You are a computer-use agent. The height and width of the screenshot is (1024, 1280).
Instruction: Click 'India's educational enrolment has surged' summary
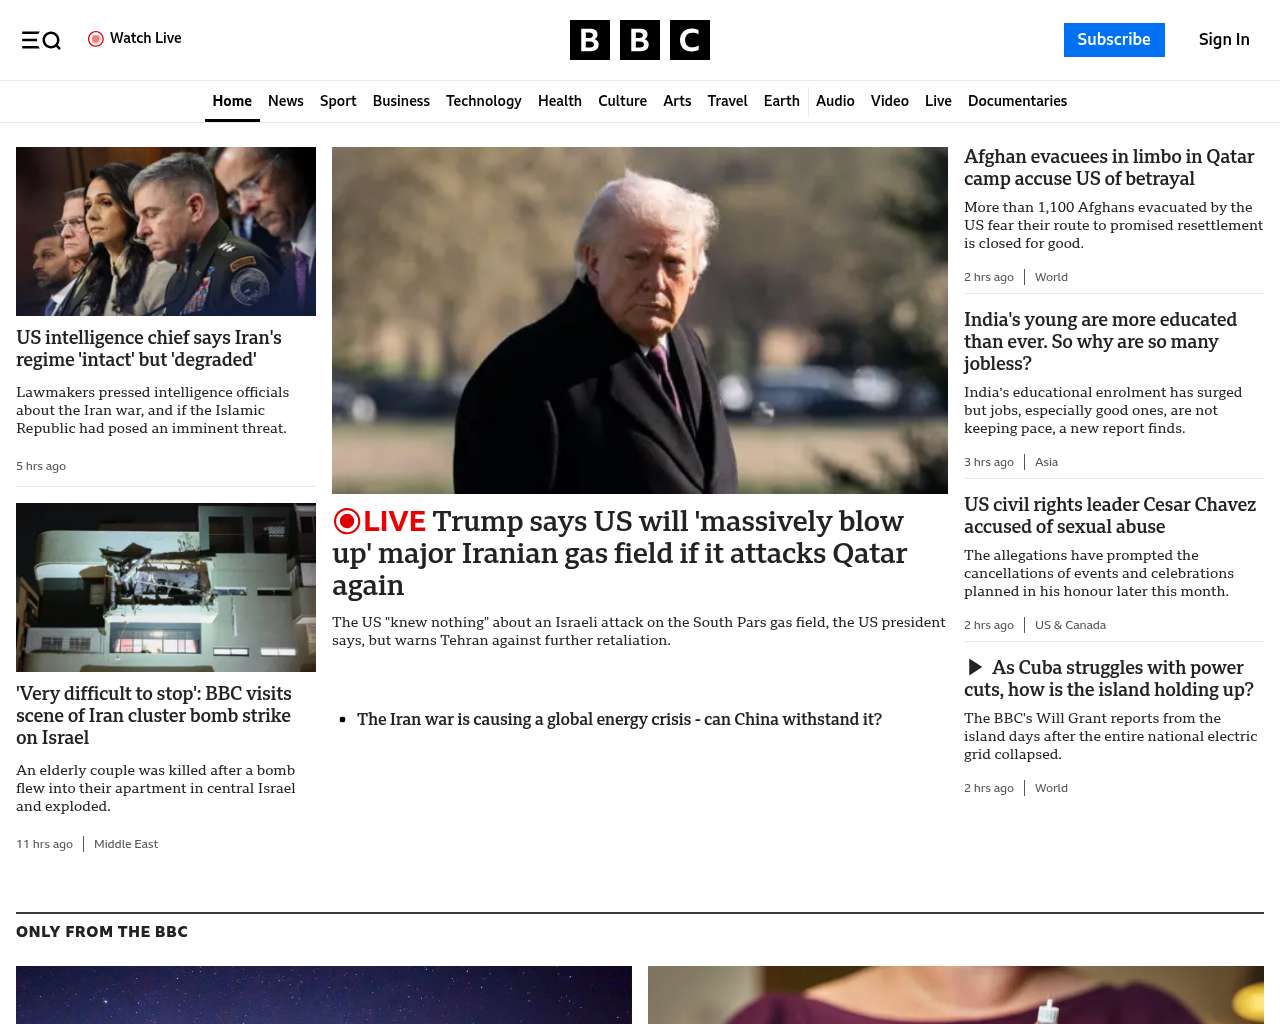click(x=1103, y=410)
